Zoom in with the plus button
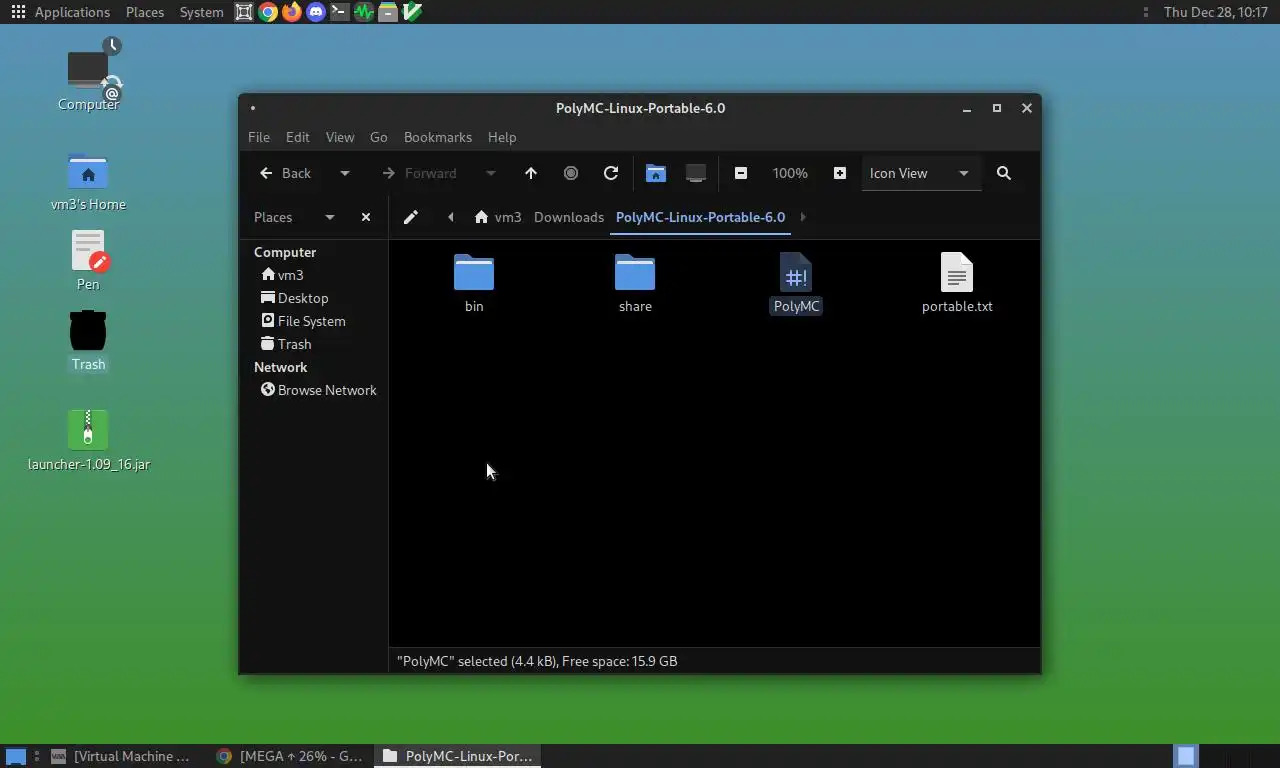Image resolution: width=1280 pixels, height=768 pixels. point(840,173)
